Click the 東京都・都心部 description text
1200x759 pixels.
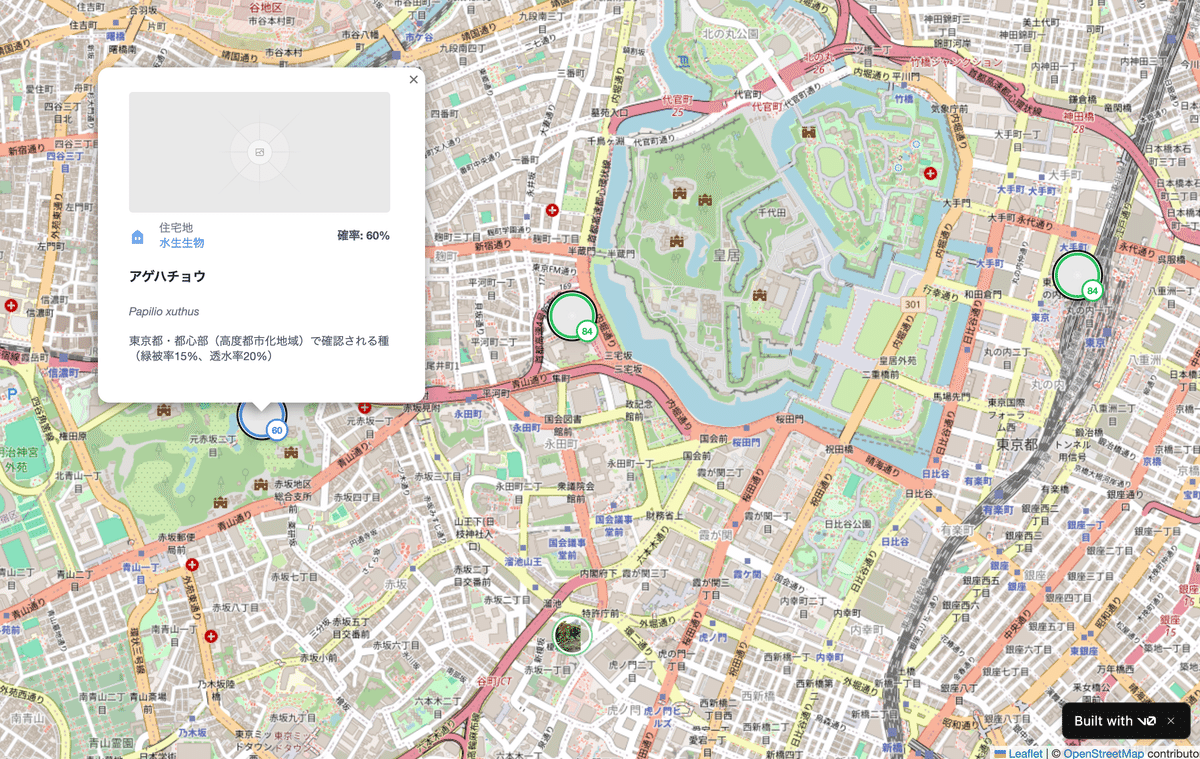[x=259, y=348]
